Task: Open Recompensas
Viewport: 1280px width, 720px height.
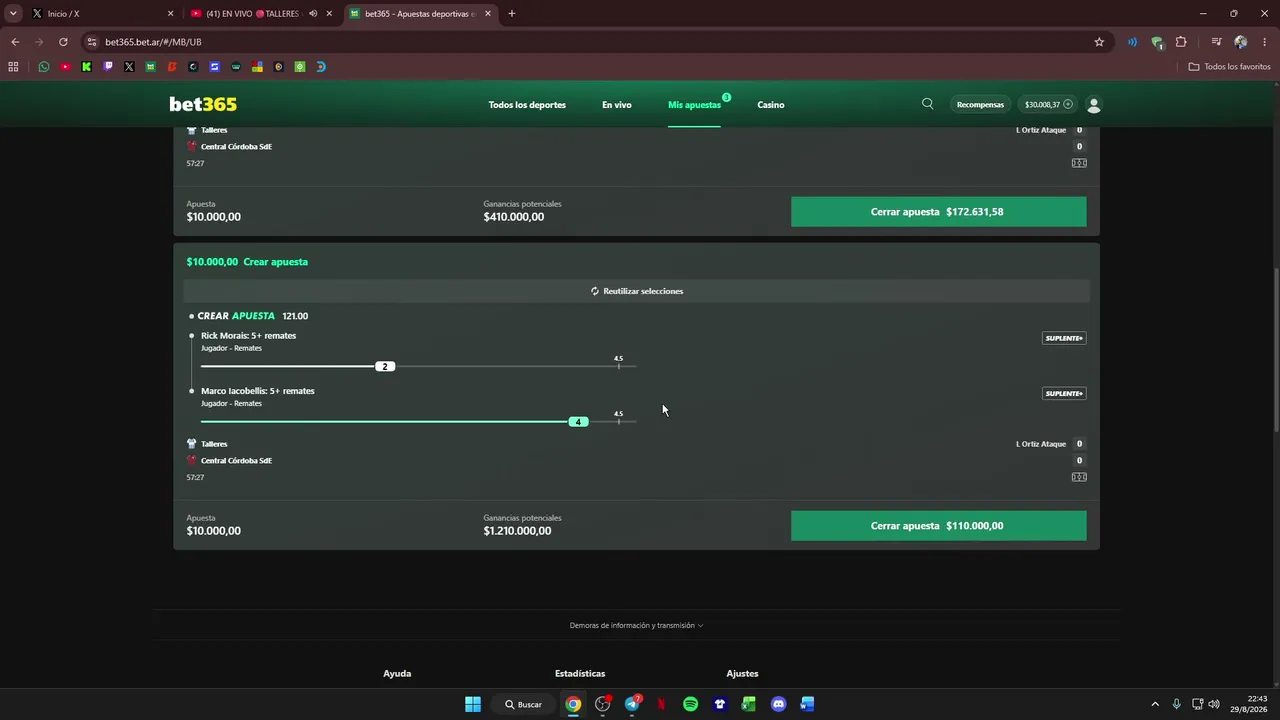Action: pos(980,105)
